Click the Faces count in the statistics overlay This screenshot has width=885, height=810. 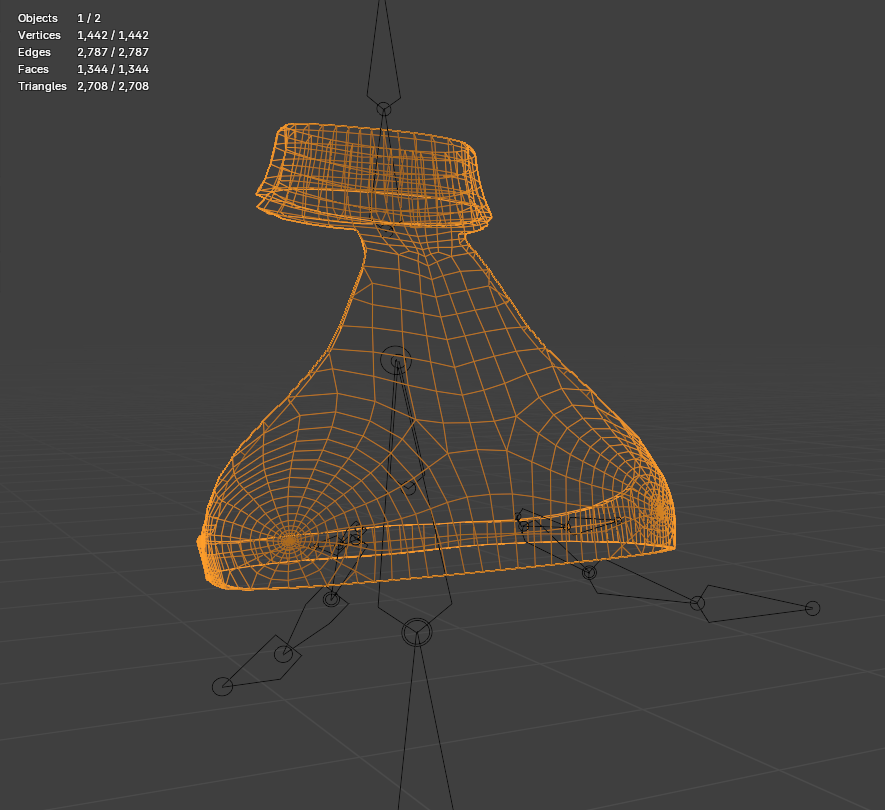113,69
